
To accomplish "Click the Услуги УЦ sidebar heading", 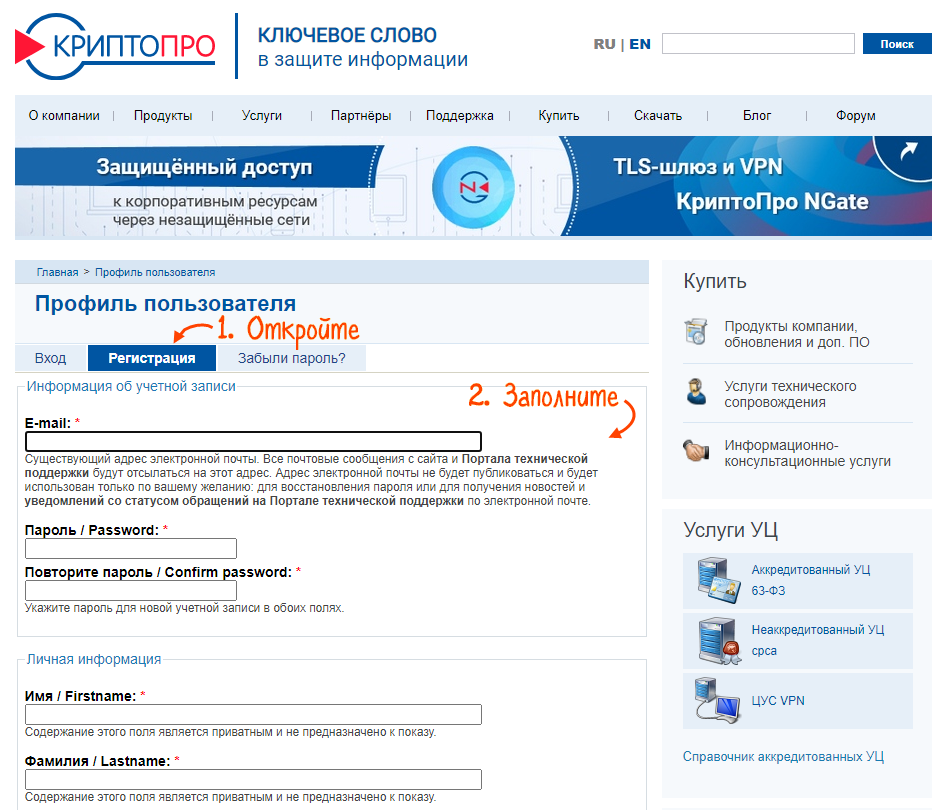I will tap(730, 530).
